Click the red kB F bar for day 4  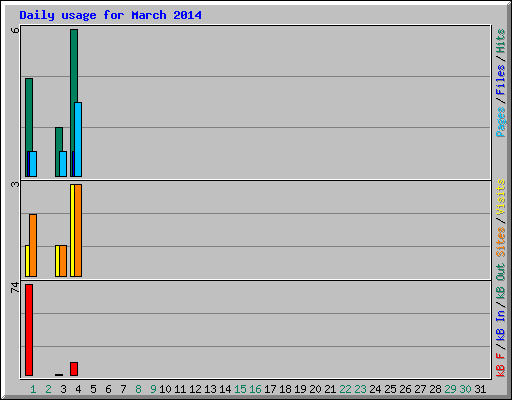[74, 369]
